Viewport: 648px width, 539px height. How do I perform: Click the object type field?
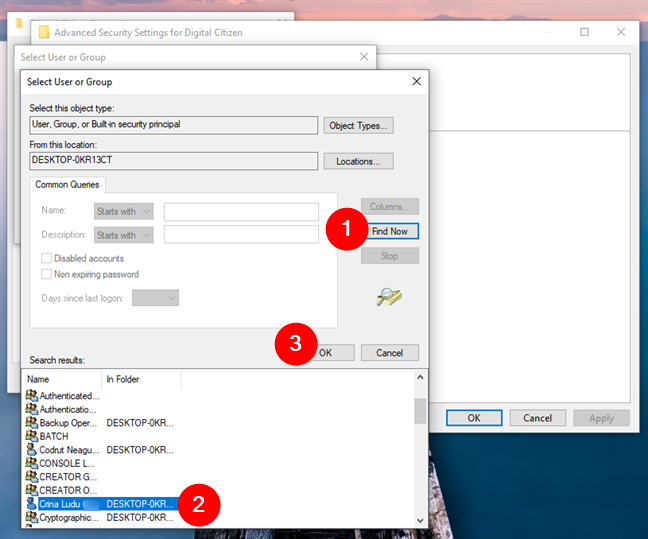tap(174, 125)
